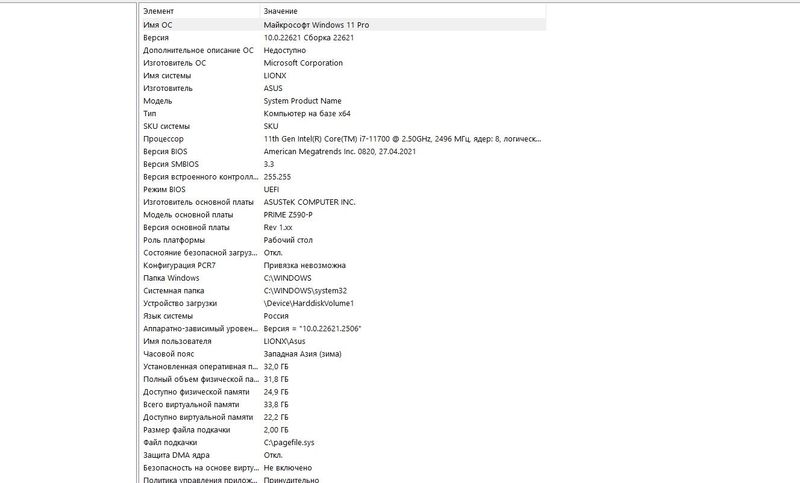Select user name value "LIONX\Asus"
The image size is (800, 483).
(284, 341)
